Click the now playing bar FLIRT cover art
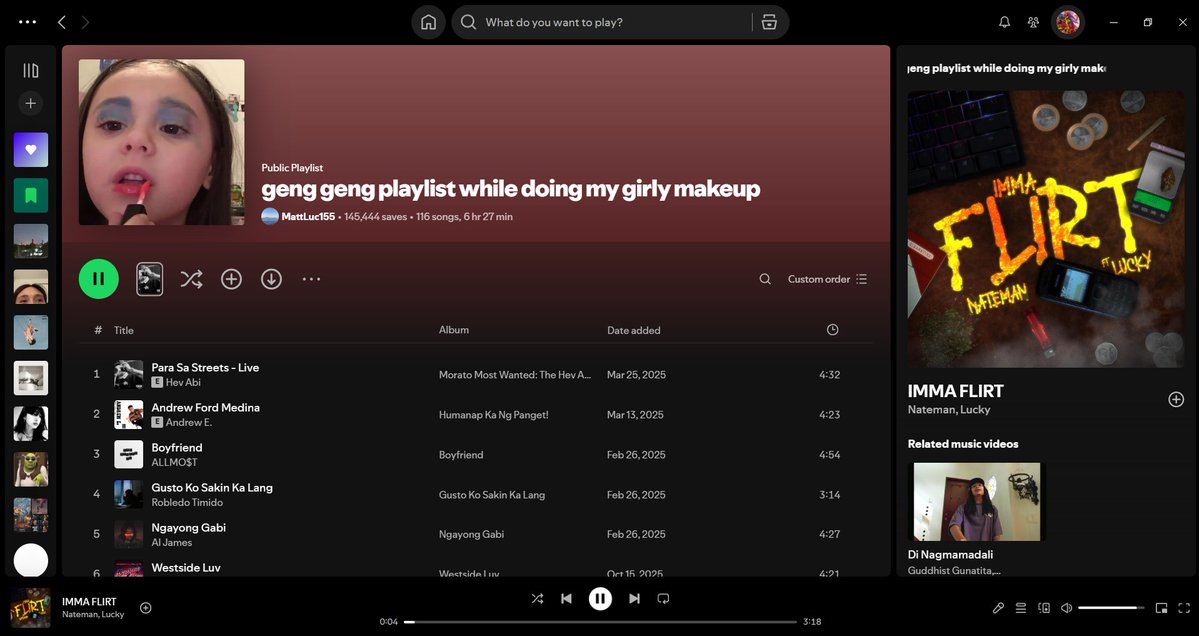The image size is (1199, 636). point(31,608)
